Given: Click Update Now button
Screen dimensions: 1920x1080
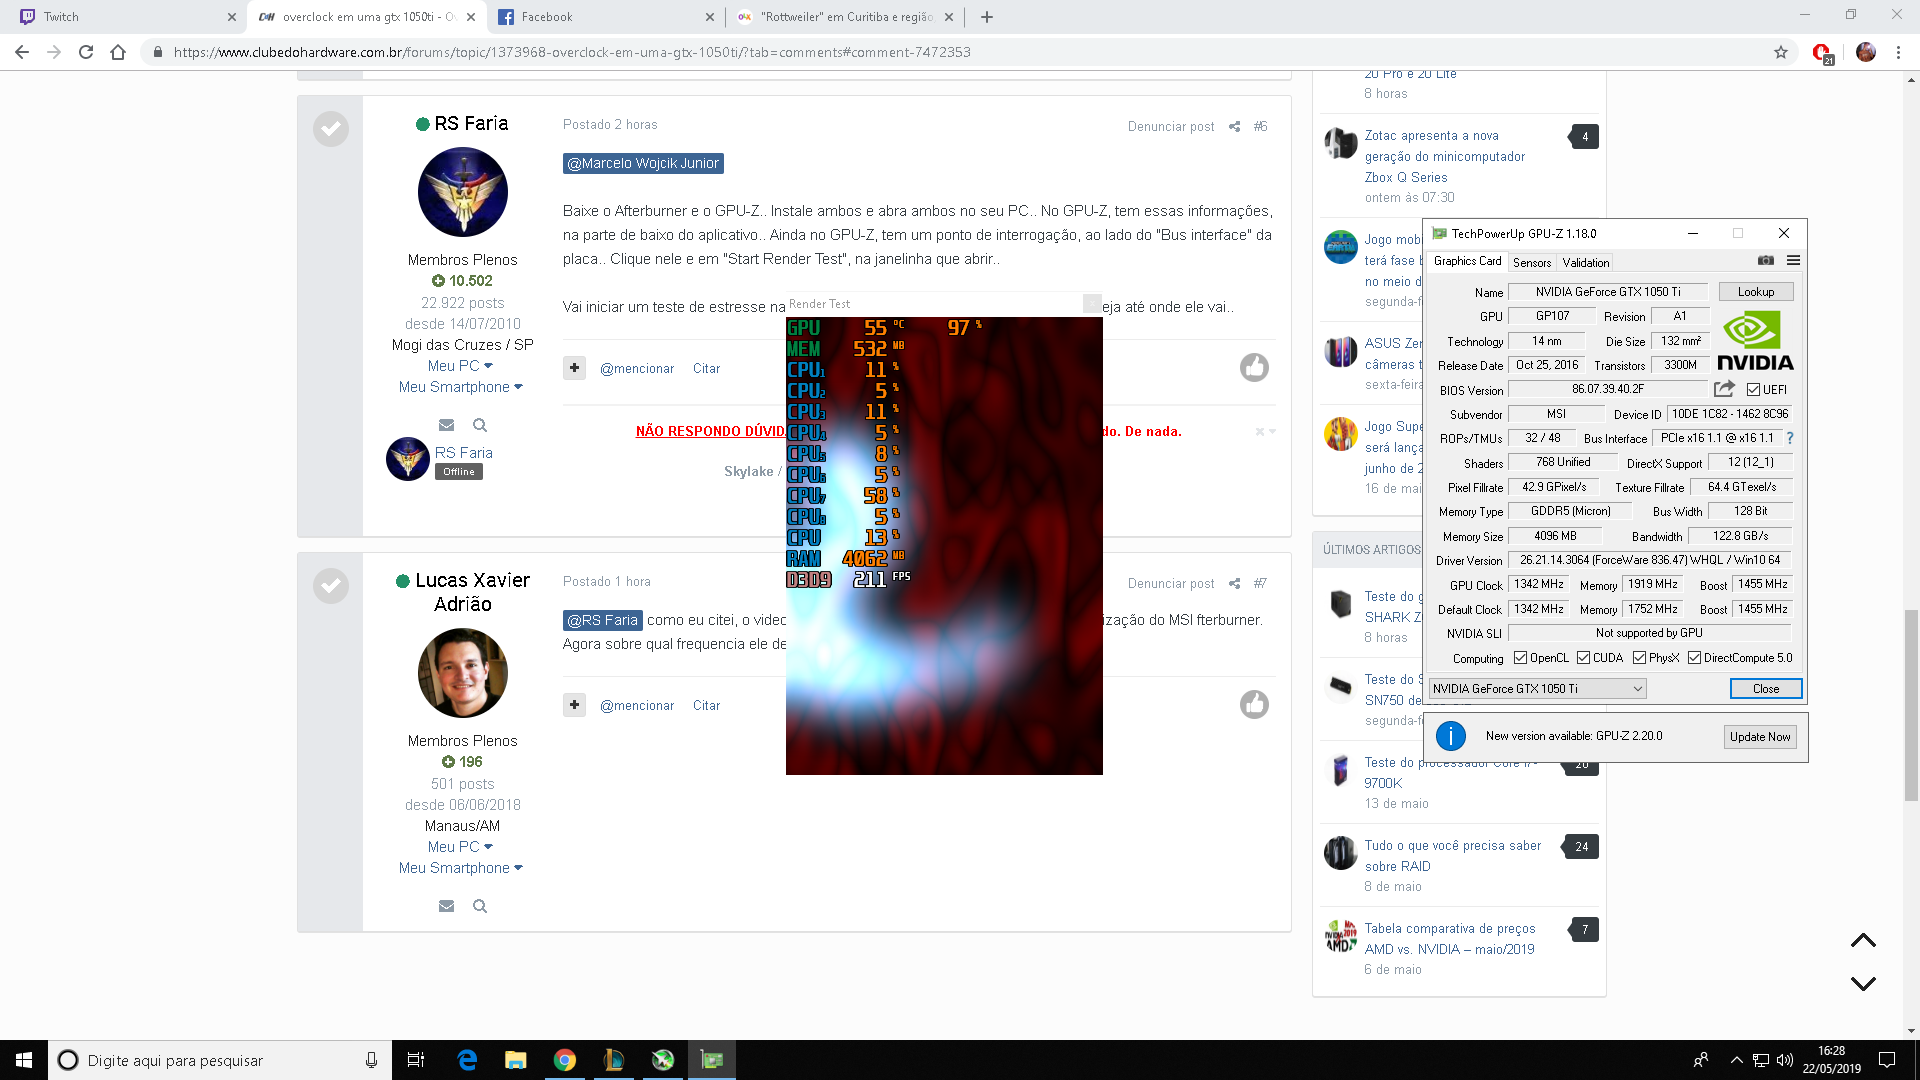Looking at the screenshot, I should coord(1760,737).
